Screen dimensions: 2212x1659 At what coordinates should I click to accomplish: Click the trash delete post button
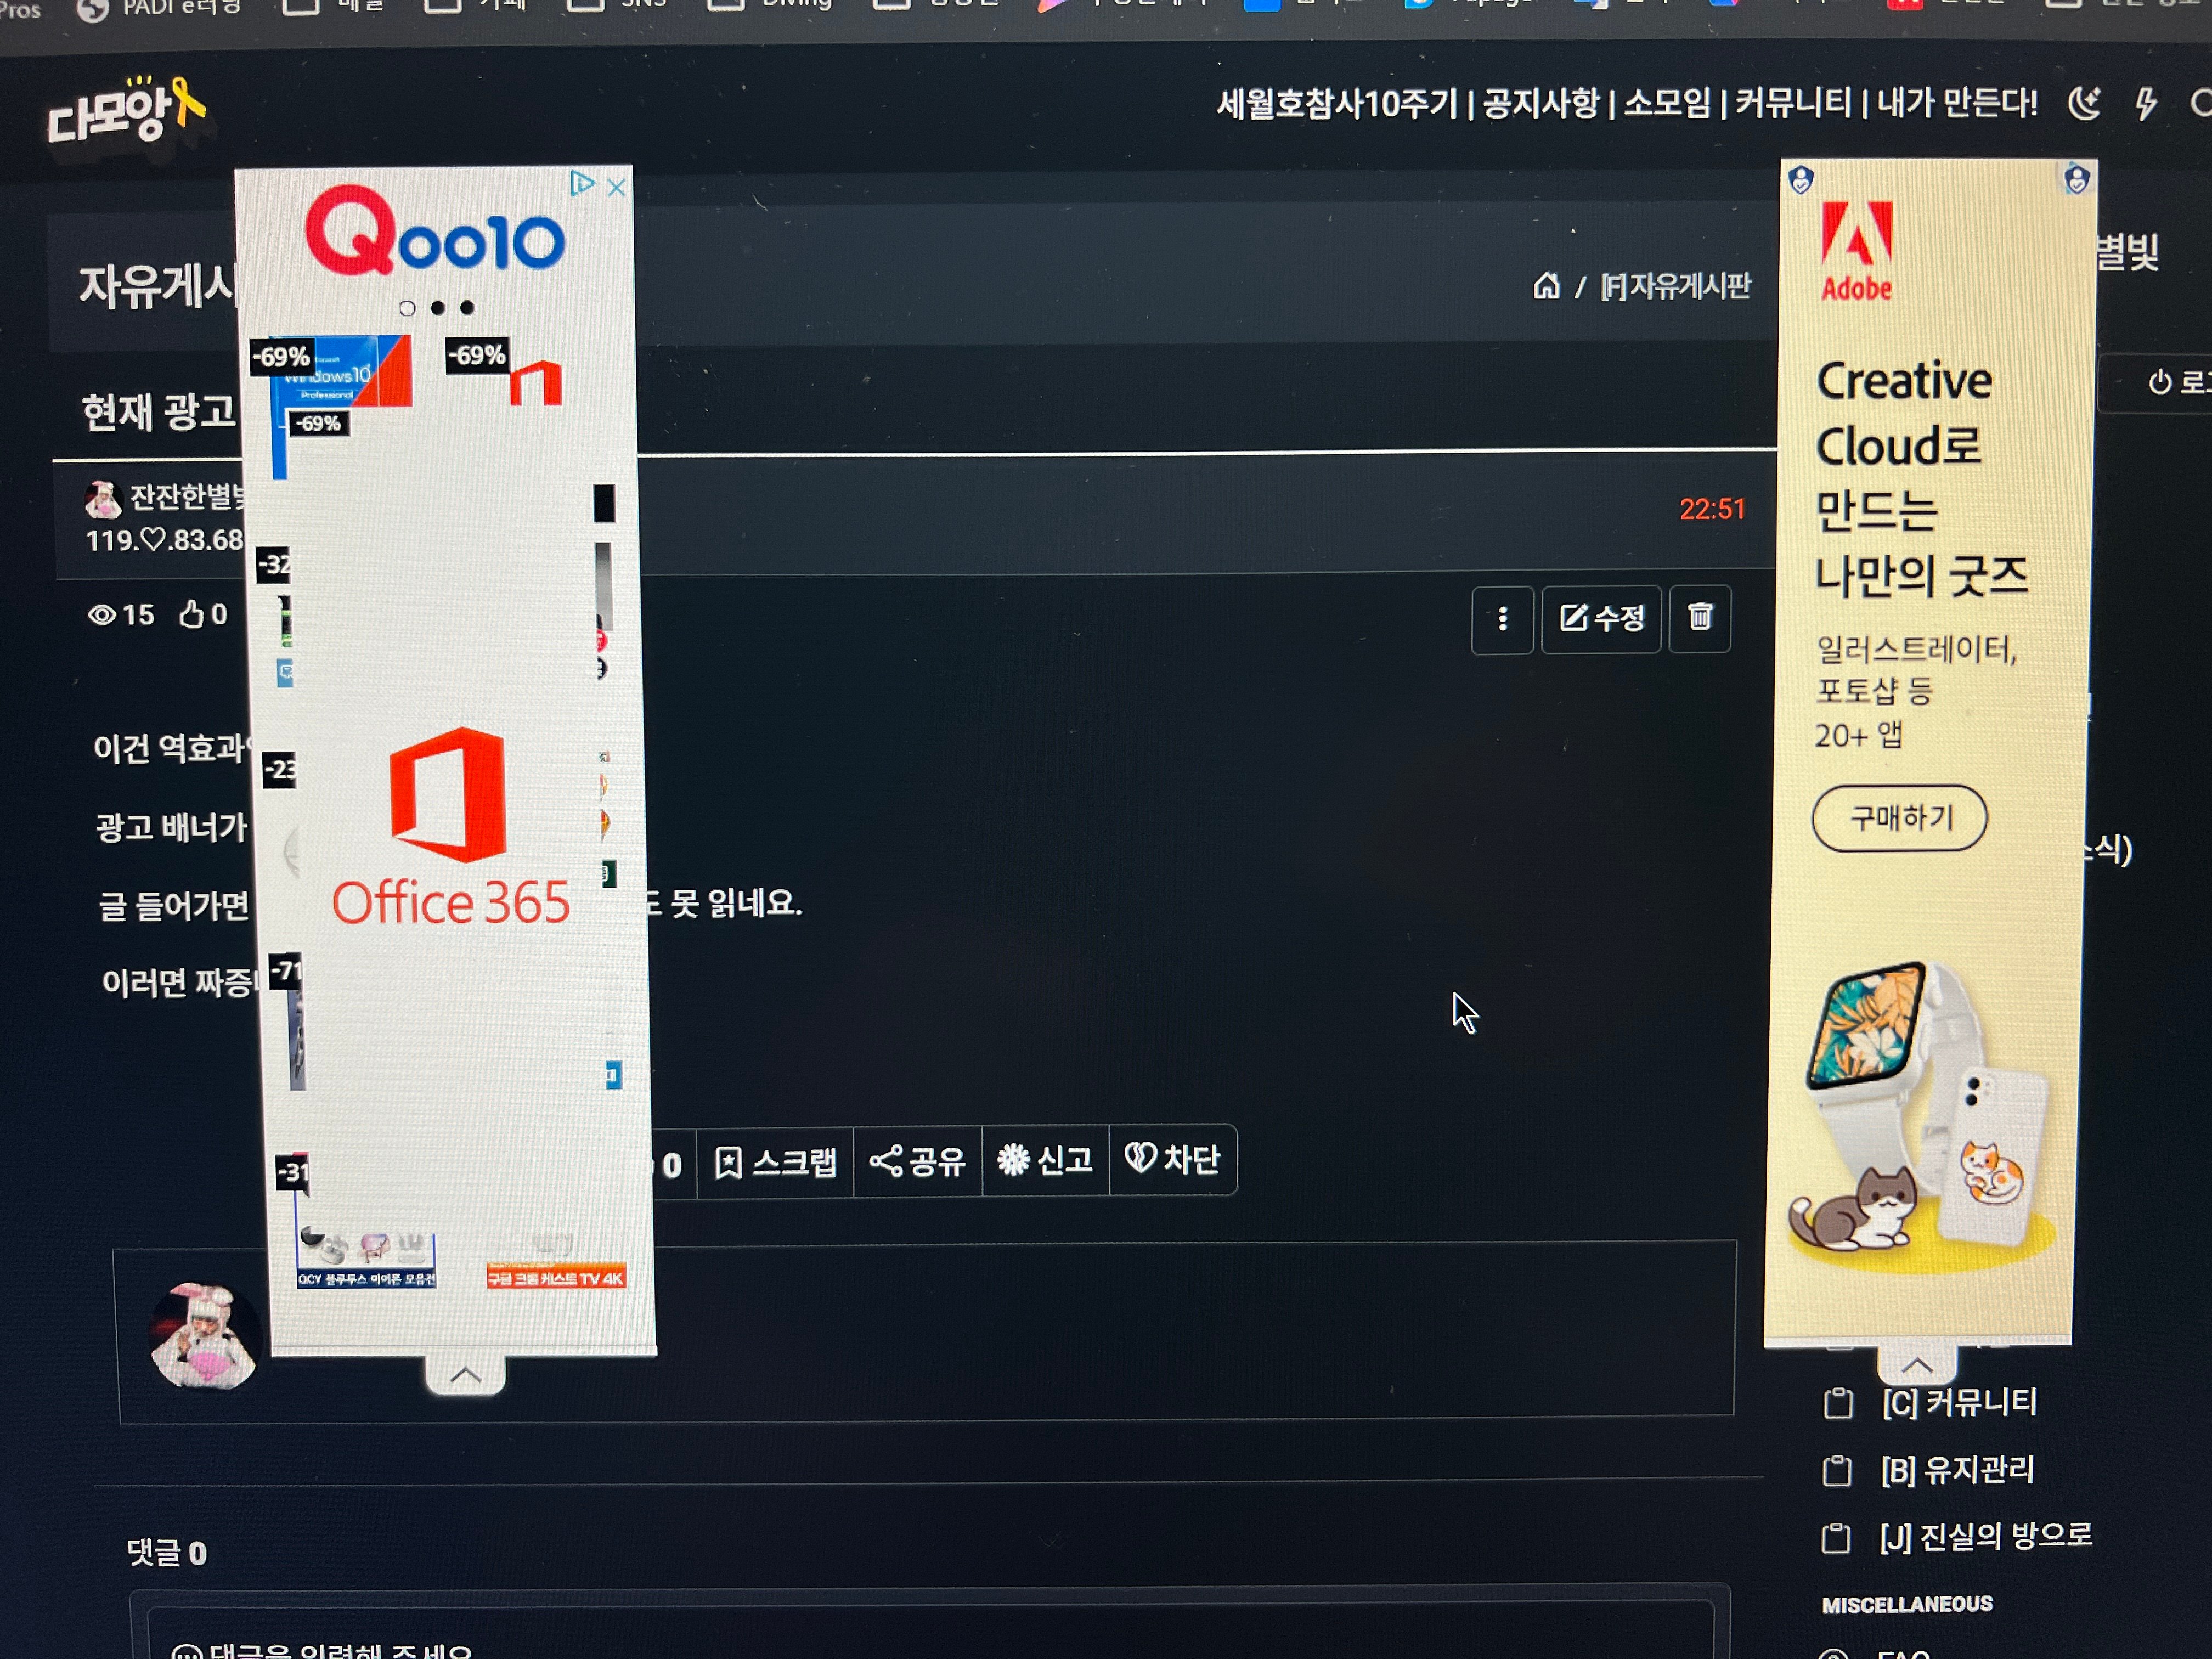(x=1700, y=617)
